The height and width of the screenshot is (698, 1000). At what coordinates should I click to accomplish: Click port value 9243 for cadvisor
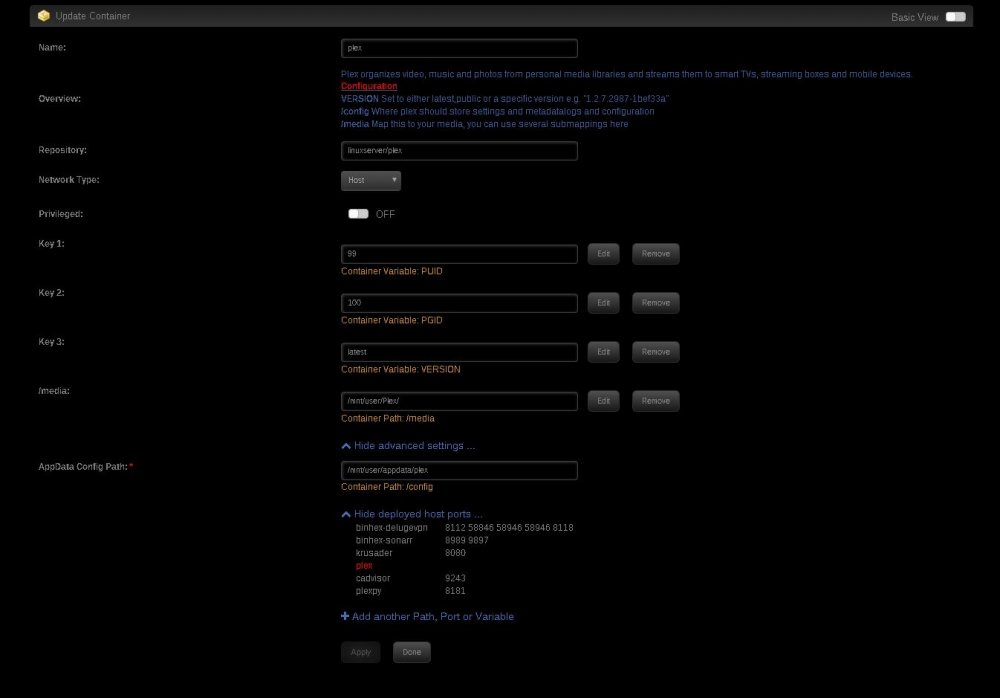point(455,578)
